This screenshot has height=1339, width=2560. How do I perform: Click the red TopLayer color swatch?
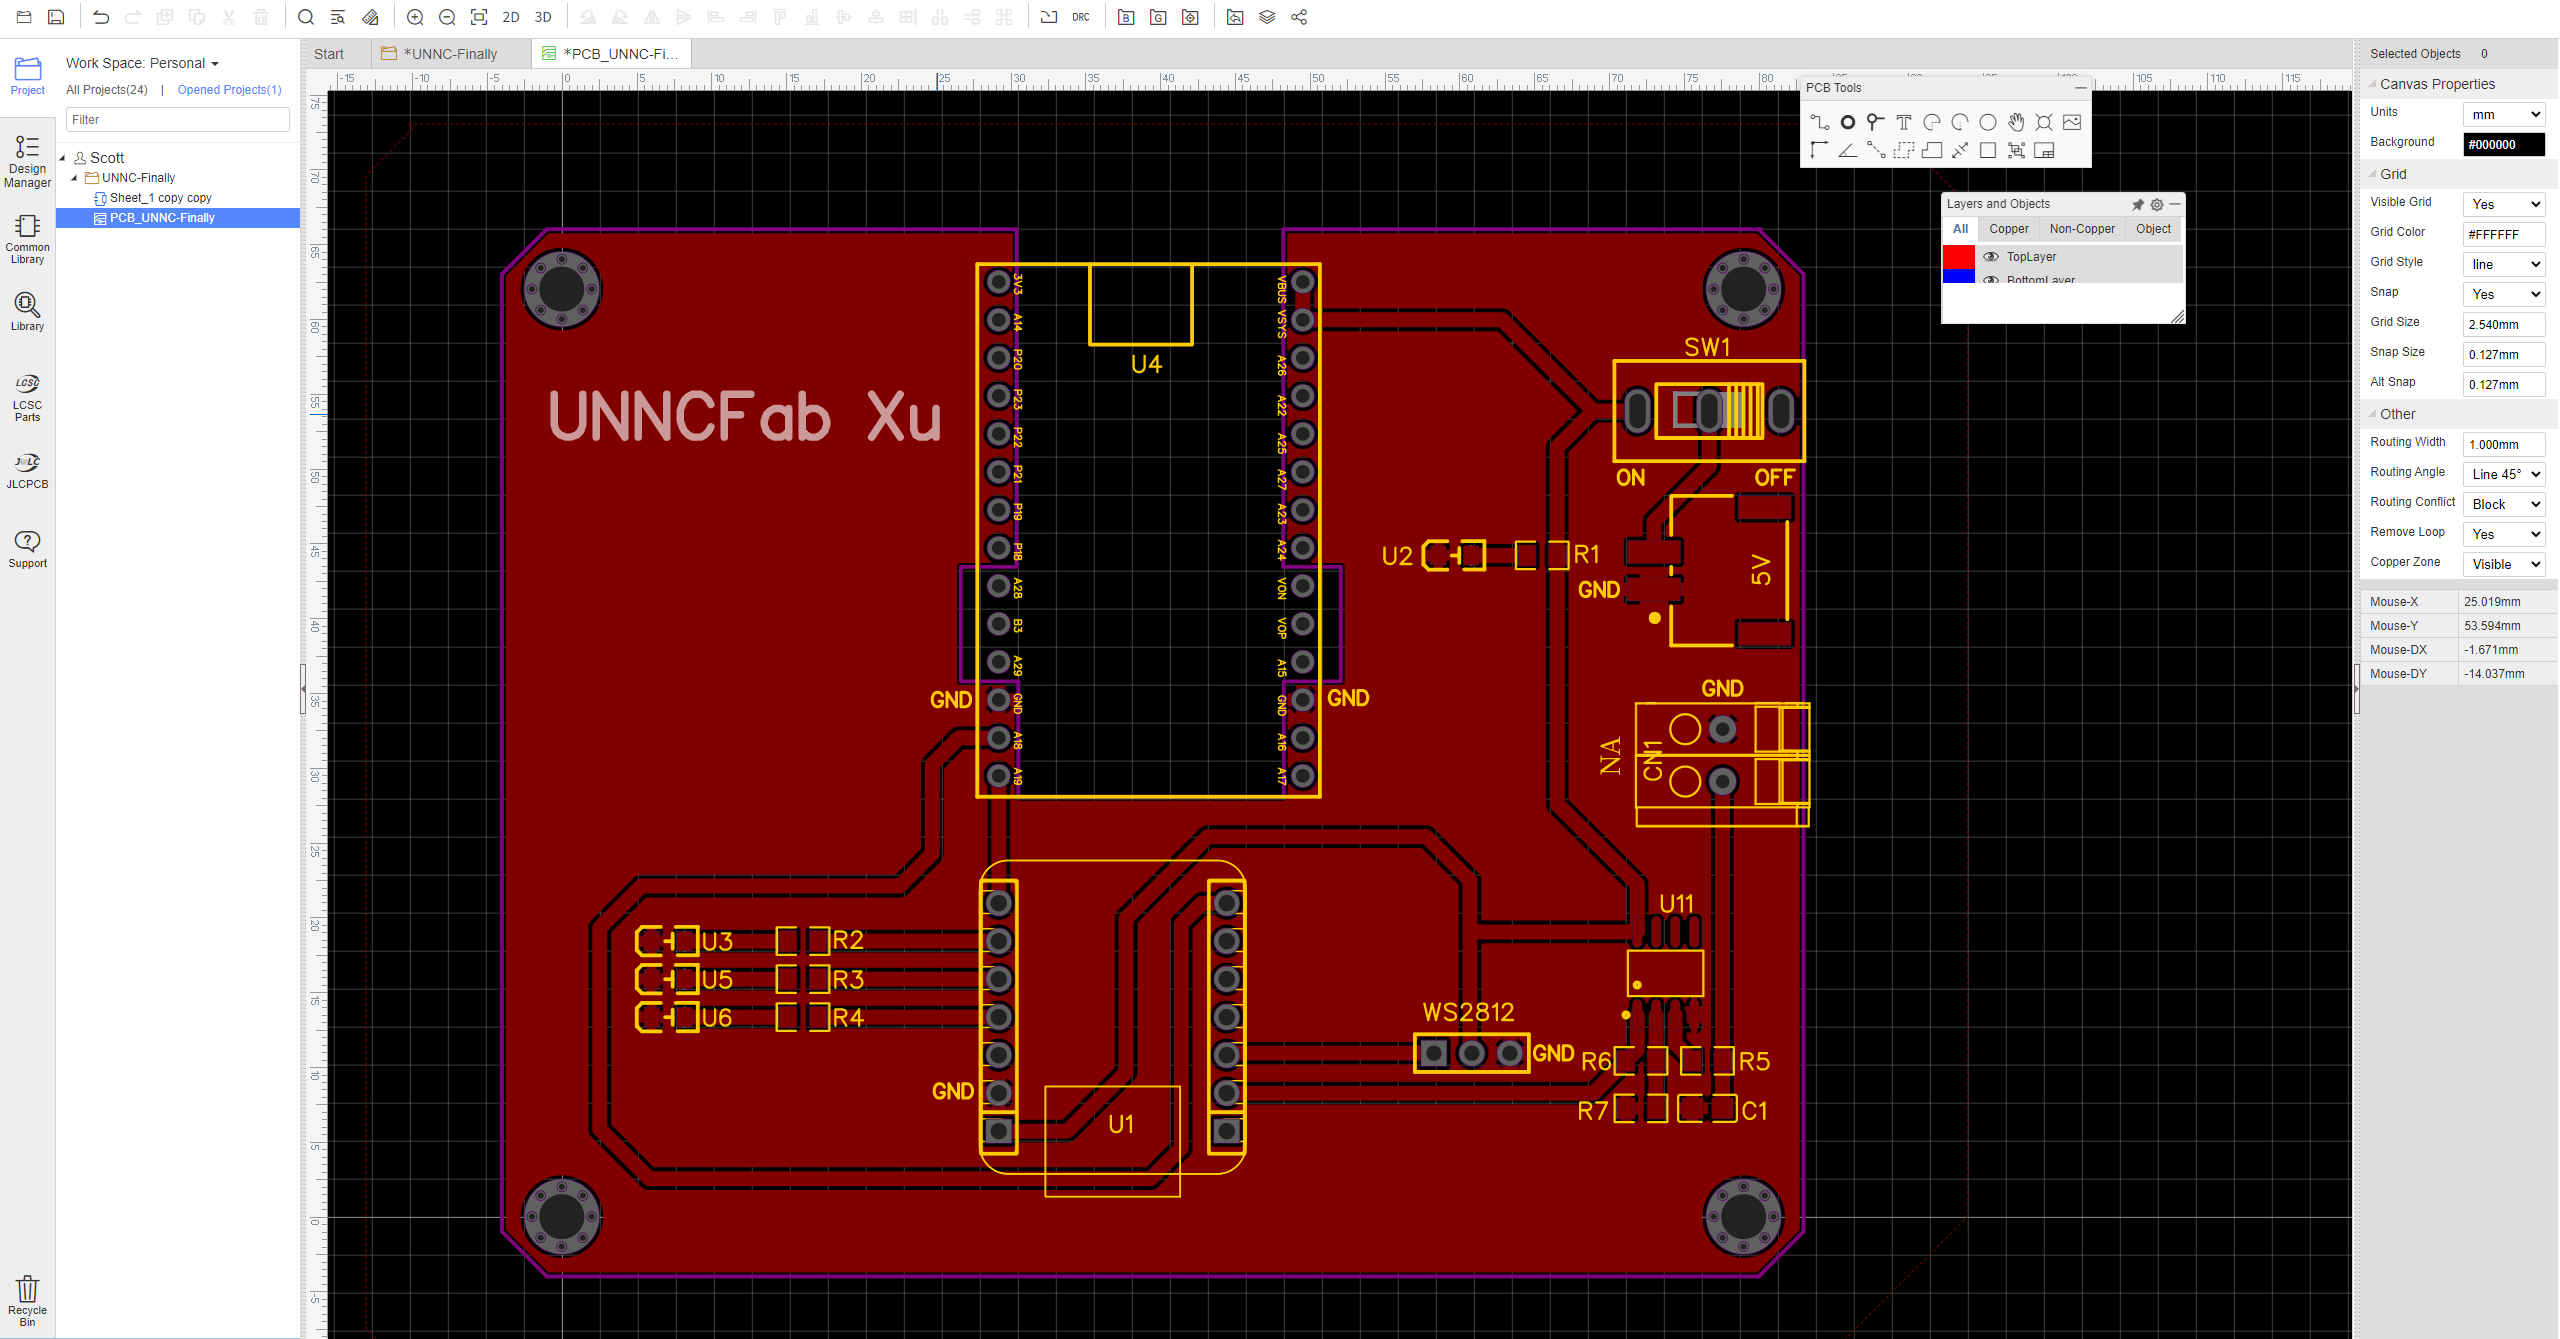(x=1959, y=257)
